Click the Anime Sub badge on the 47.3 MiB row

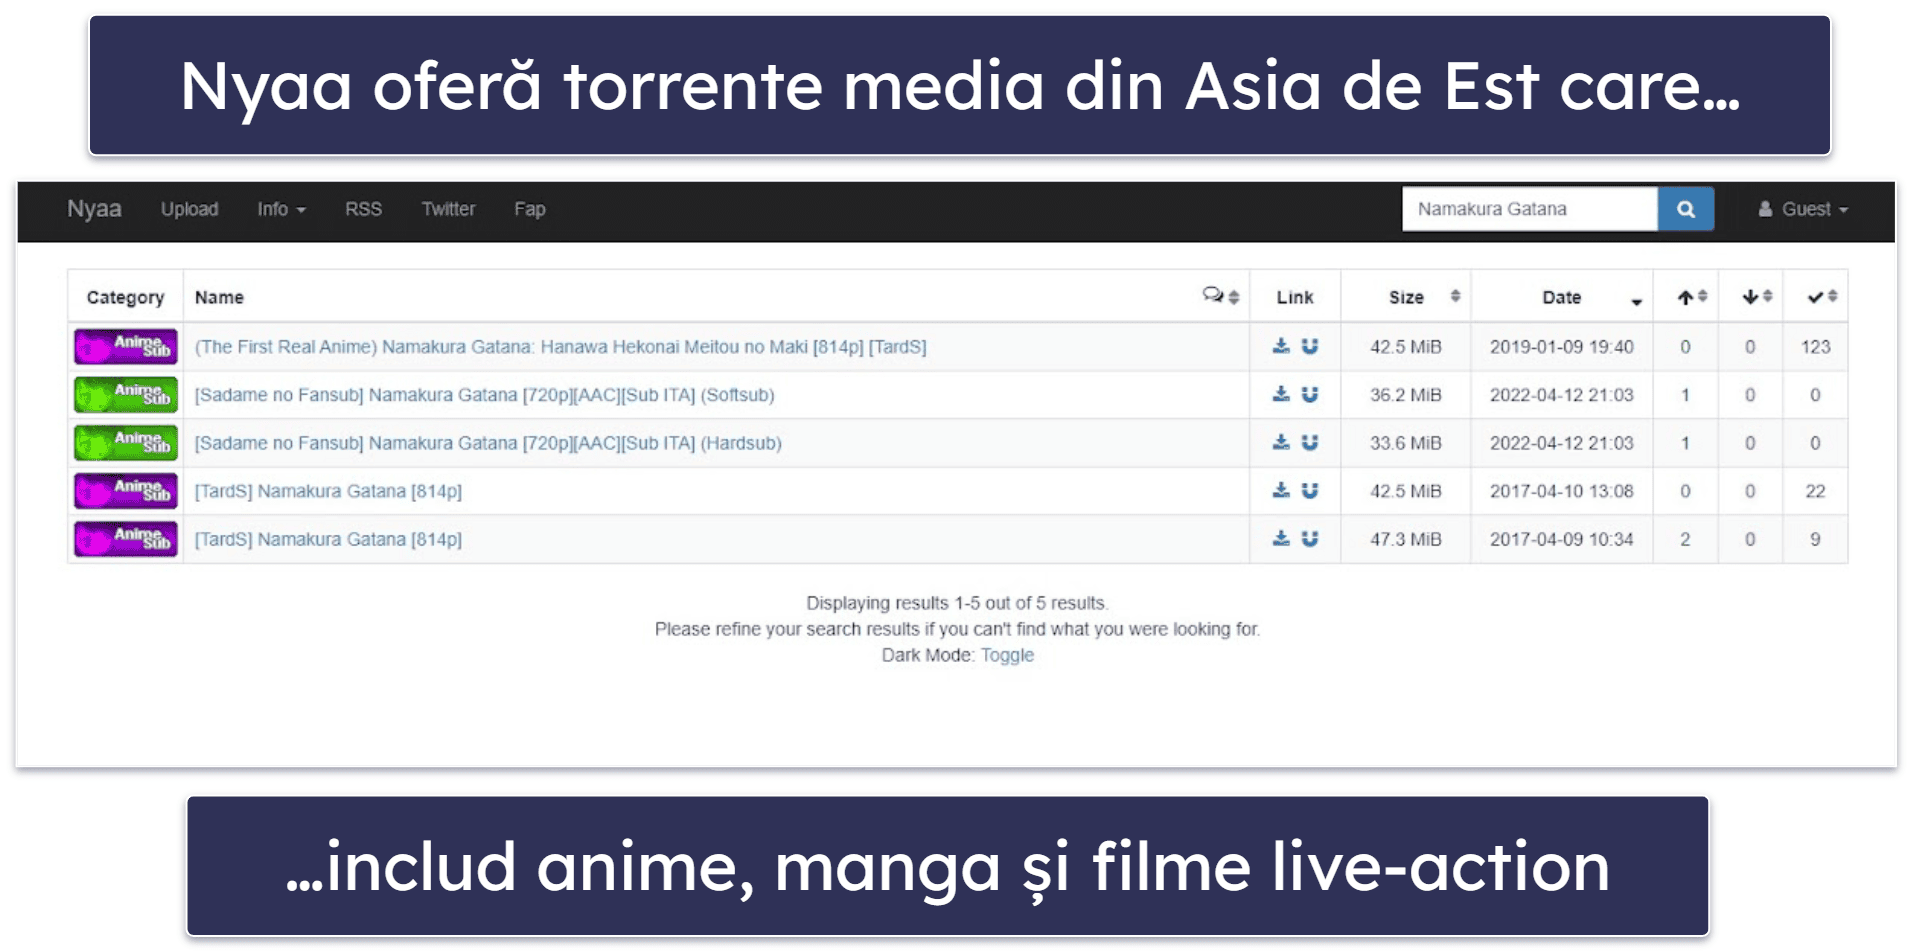point(126,539)
